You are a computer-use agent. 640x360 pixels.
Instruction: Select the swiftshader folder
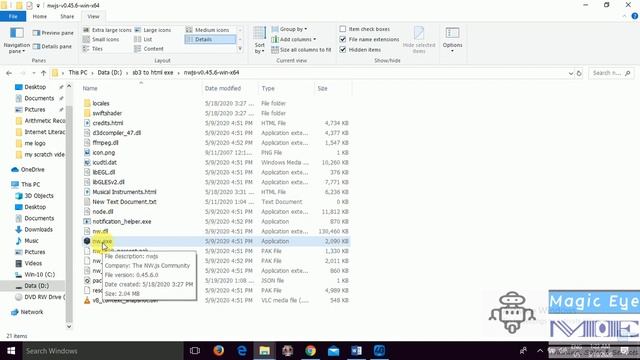click(107, 113)
